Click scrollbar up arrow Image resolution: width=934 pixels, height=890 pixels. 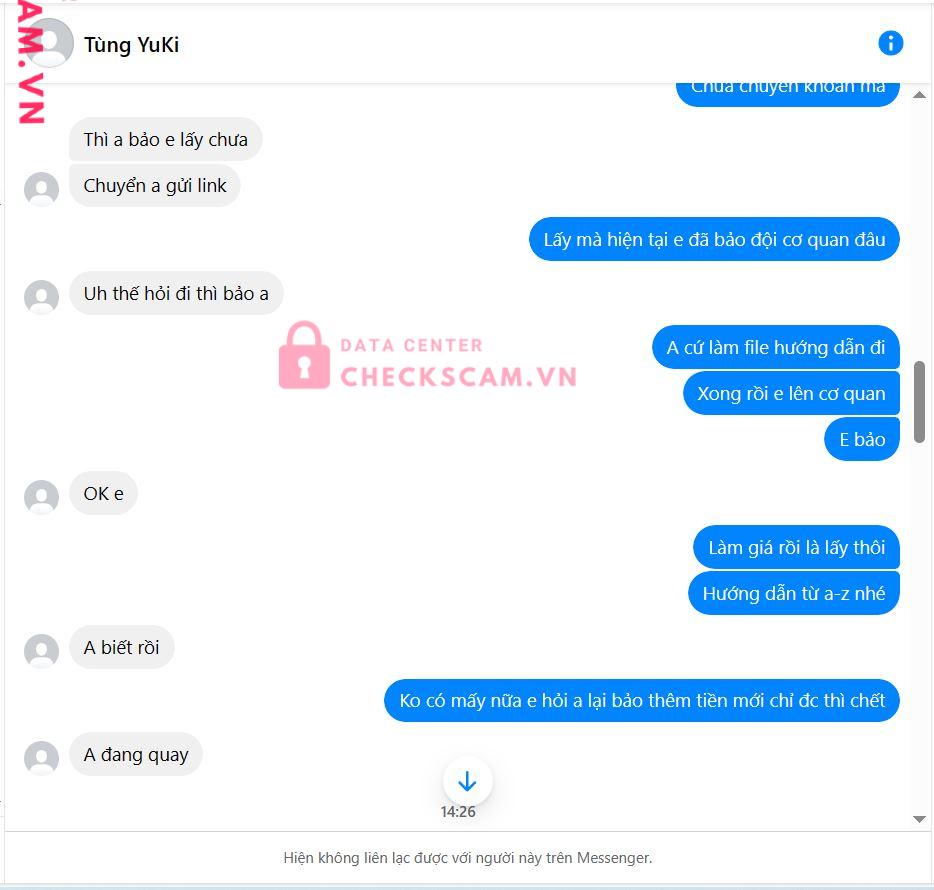(x=919, y=95)
